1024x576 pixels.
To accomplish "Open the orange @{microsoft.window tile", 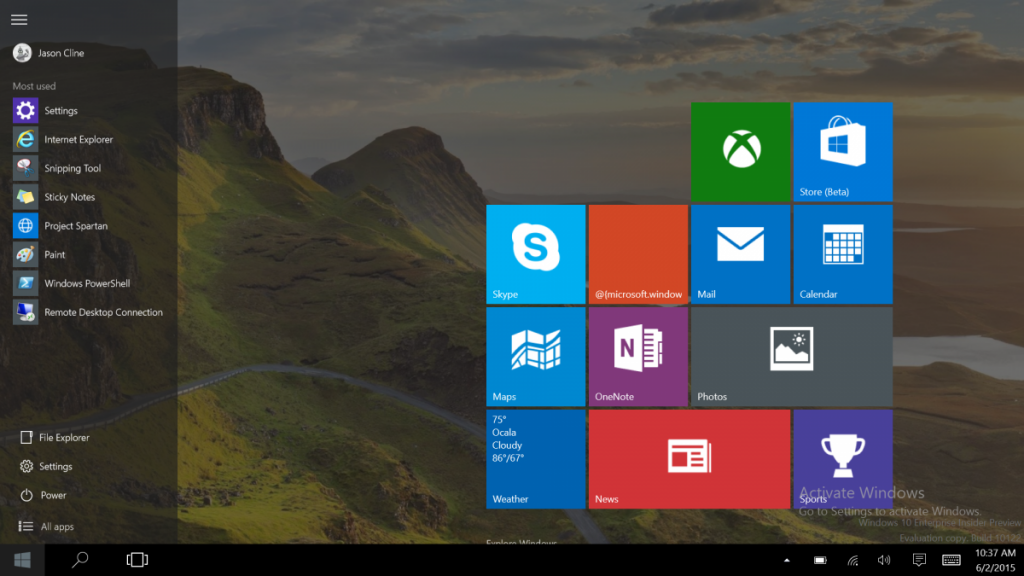I will tap(638, 254).
